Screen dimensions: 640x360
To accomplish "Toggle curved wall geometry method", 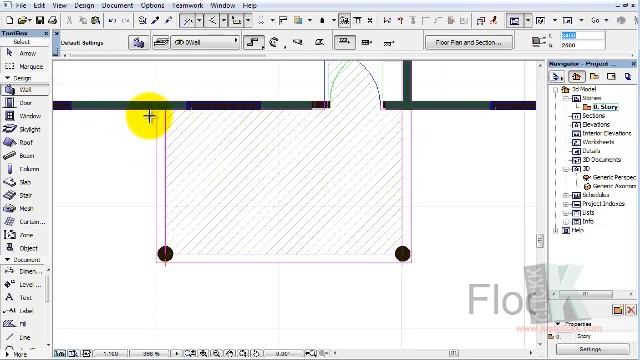I will [275, 42].
